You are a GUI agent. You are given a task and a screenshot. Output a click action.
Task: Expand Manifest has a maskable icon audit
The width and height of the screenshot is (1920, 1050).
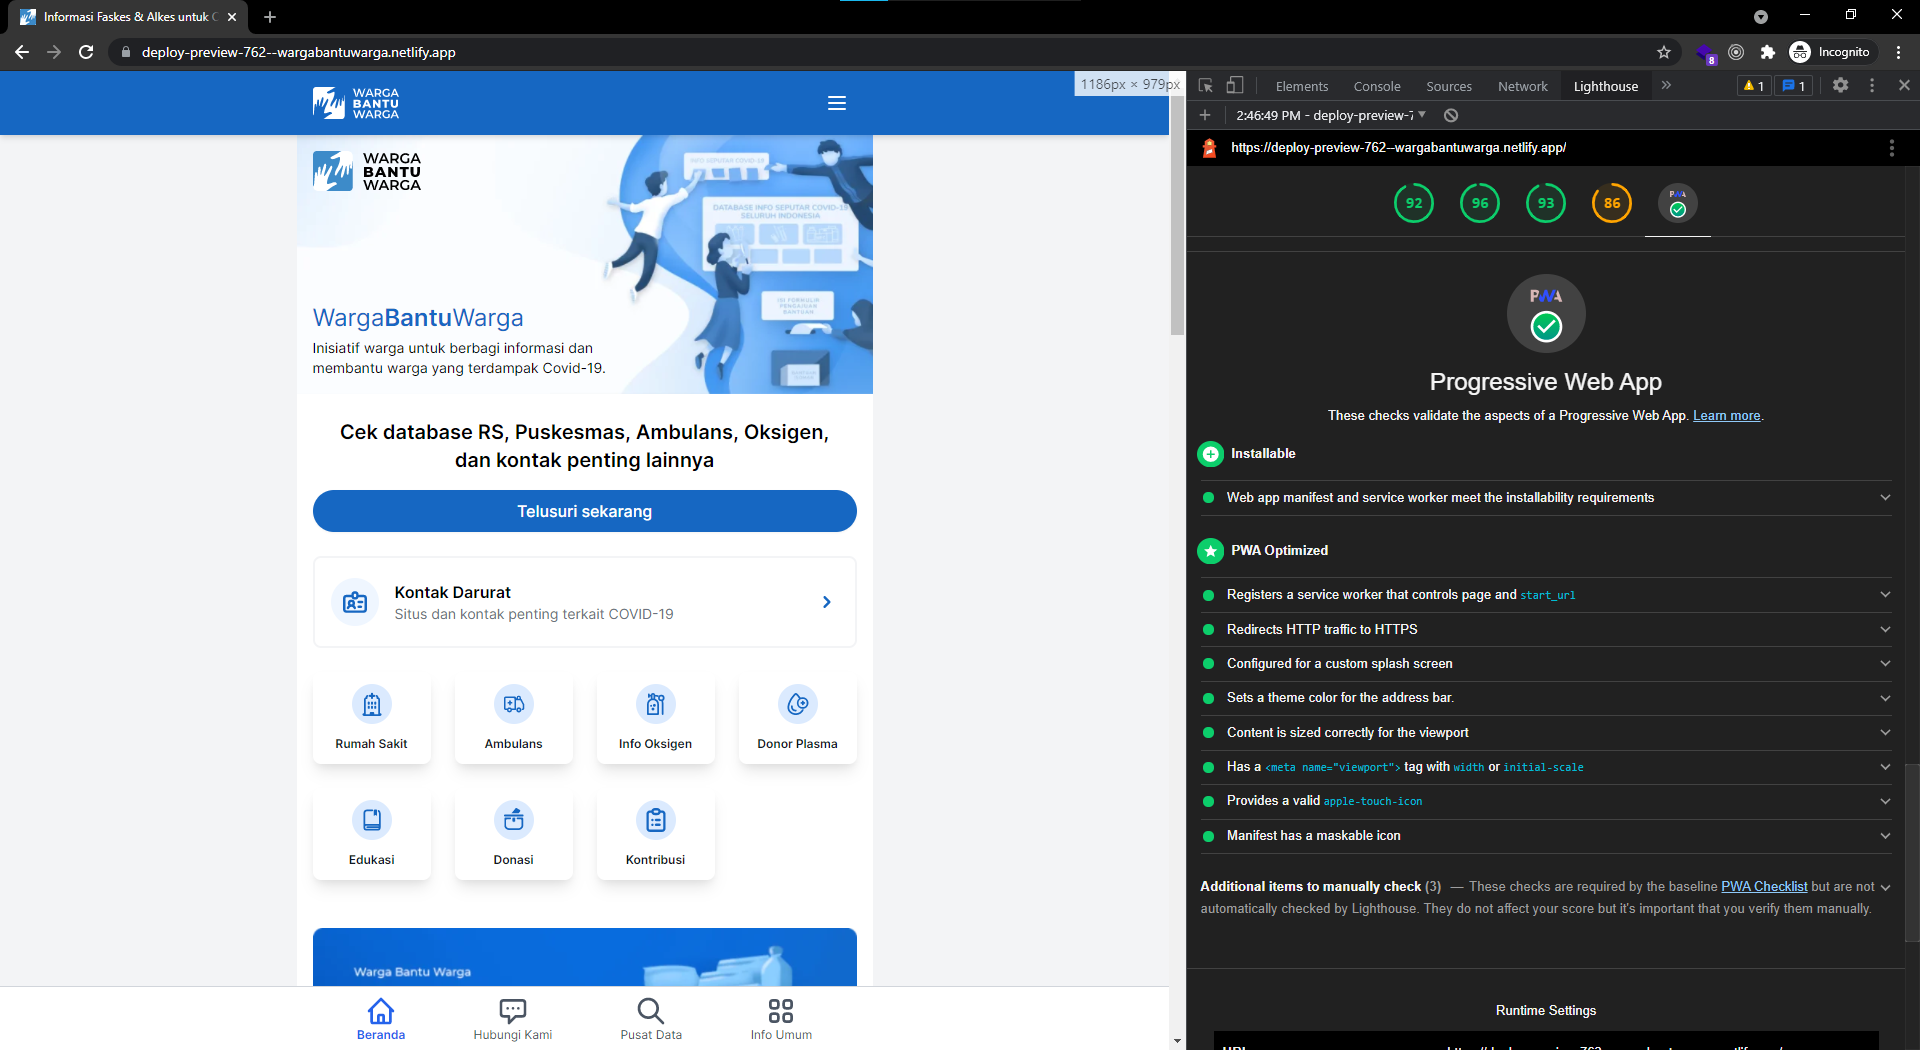pyautogui.click(x=1546, y=836)
